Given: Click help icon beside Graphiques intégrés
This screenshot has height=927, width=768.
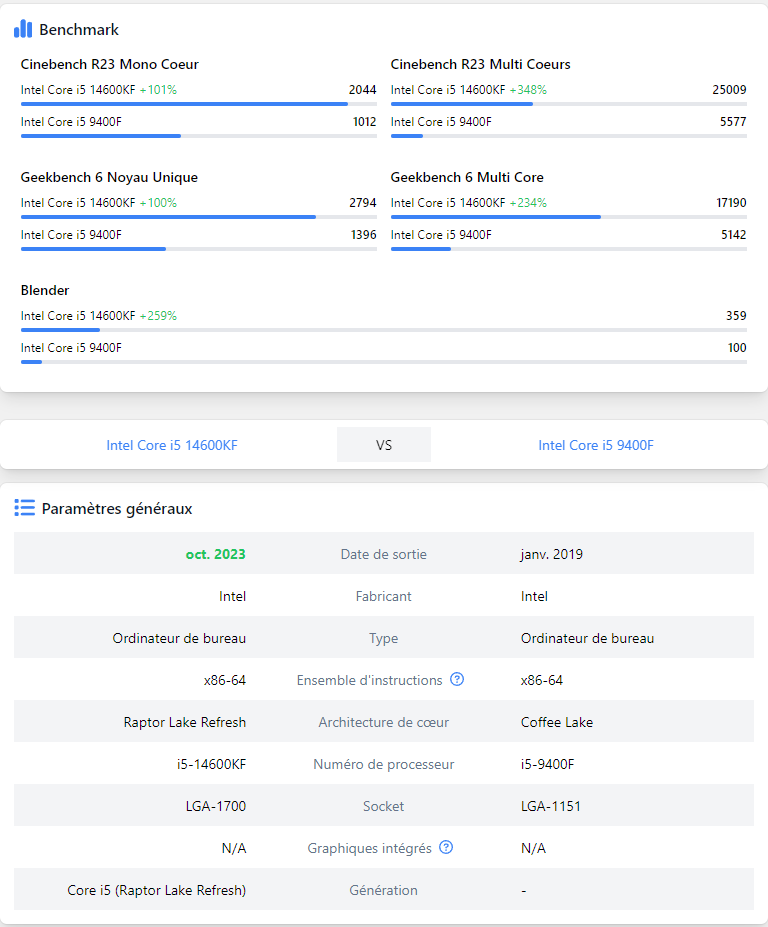Looking at the screenshot, I should click(x=446, y=848).
